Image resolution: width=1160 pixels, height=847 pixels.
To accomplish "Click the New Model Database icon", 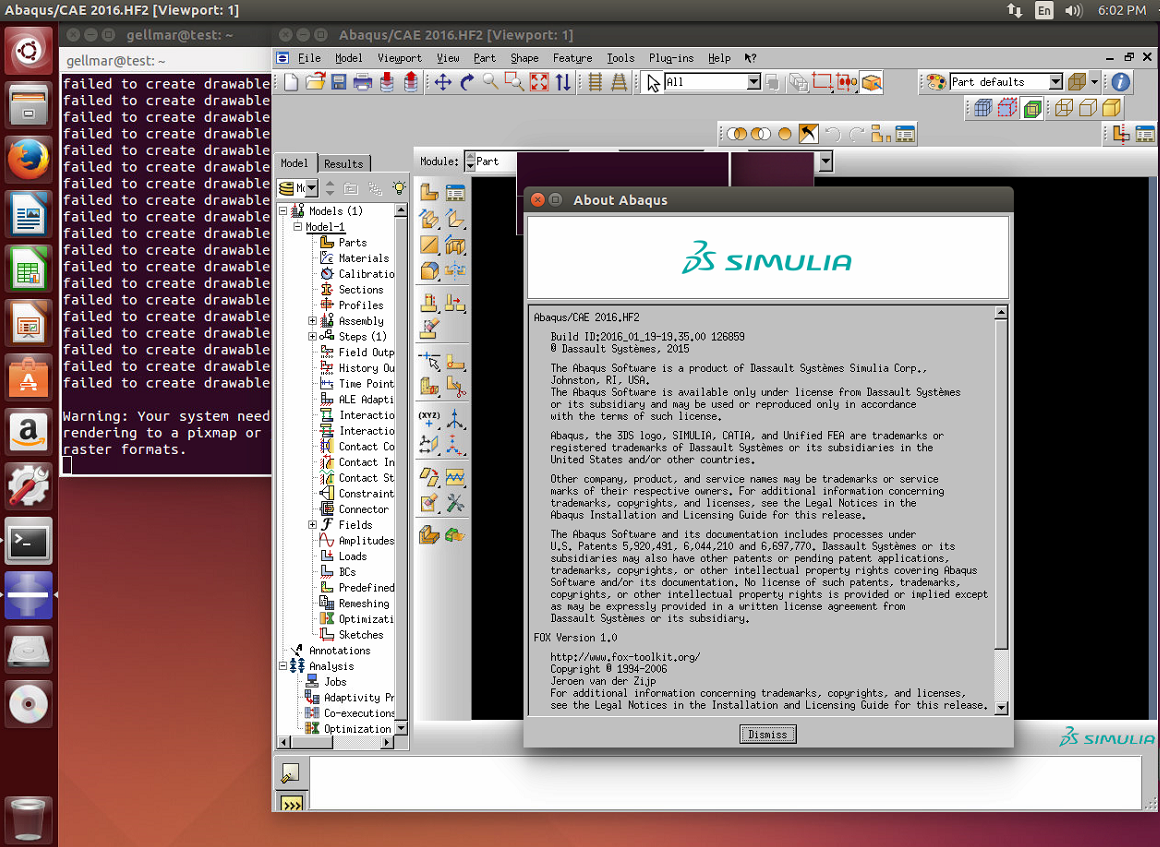I will click(x=291, y=82).
